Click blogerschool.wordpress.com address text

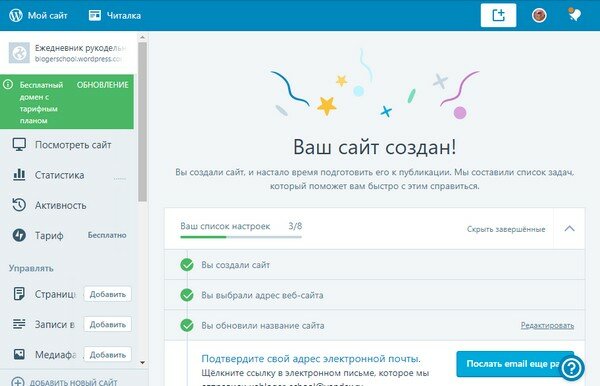point(78,59)
